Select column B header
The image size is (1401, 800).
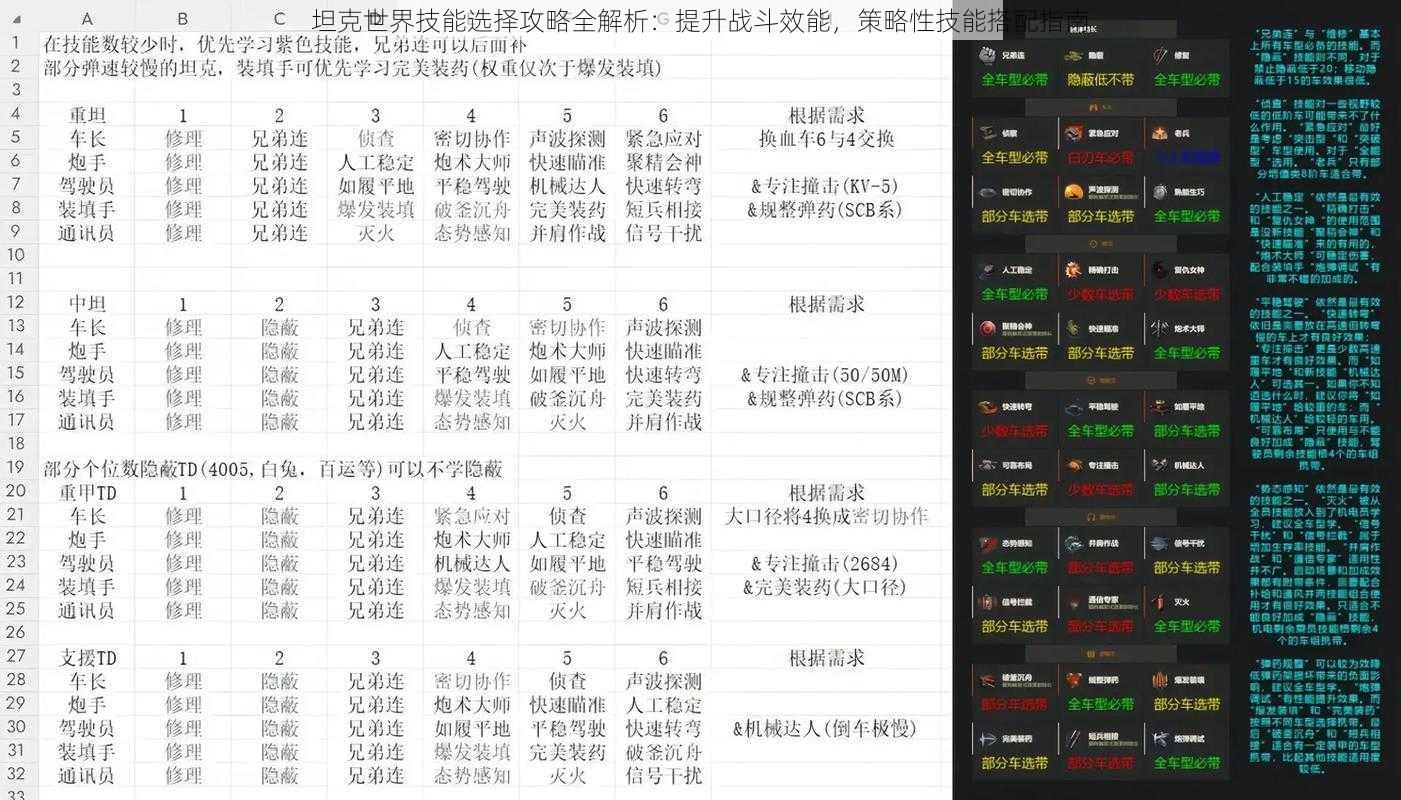pos(183,19)
